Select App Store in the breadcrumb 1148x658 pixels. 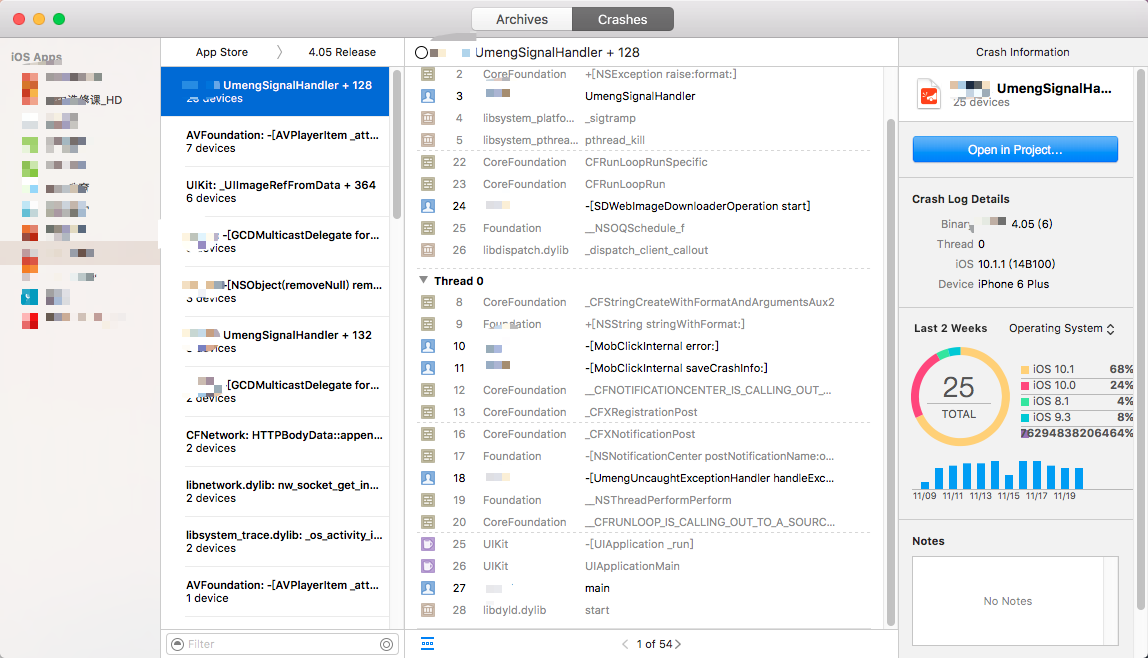coord(221,52)
